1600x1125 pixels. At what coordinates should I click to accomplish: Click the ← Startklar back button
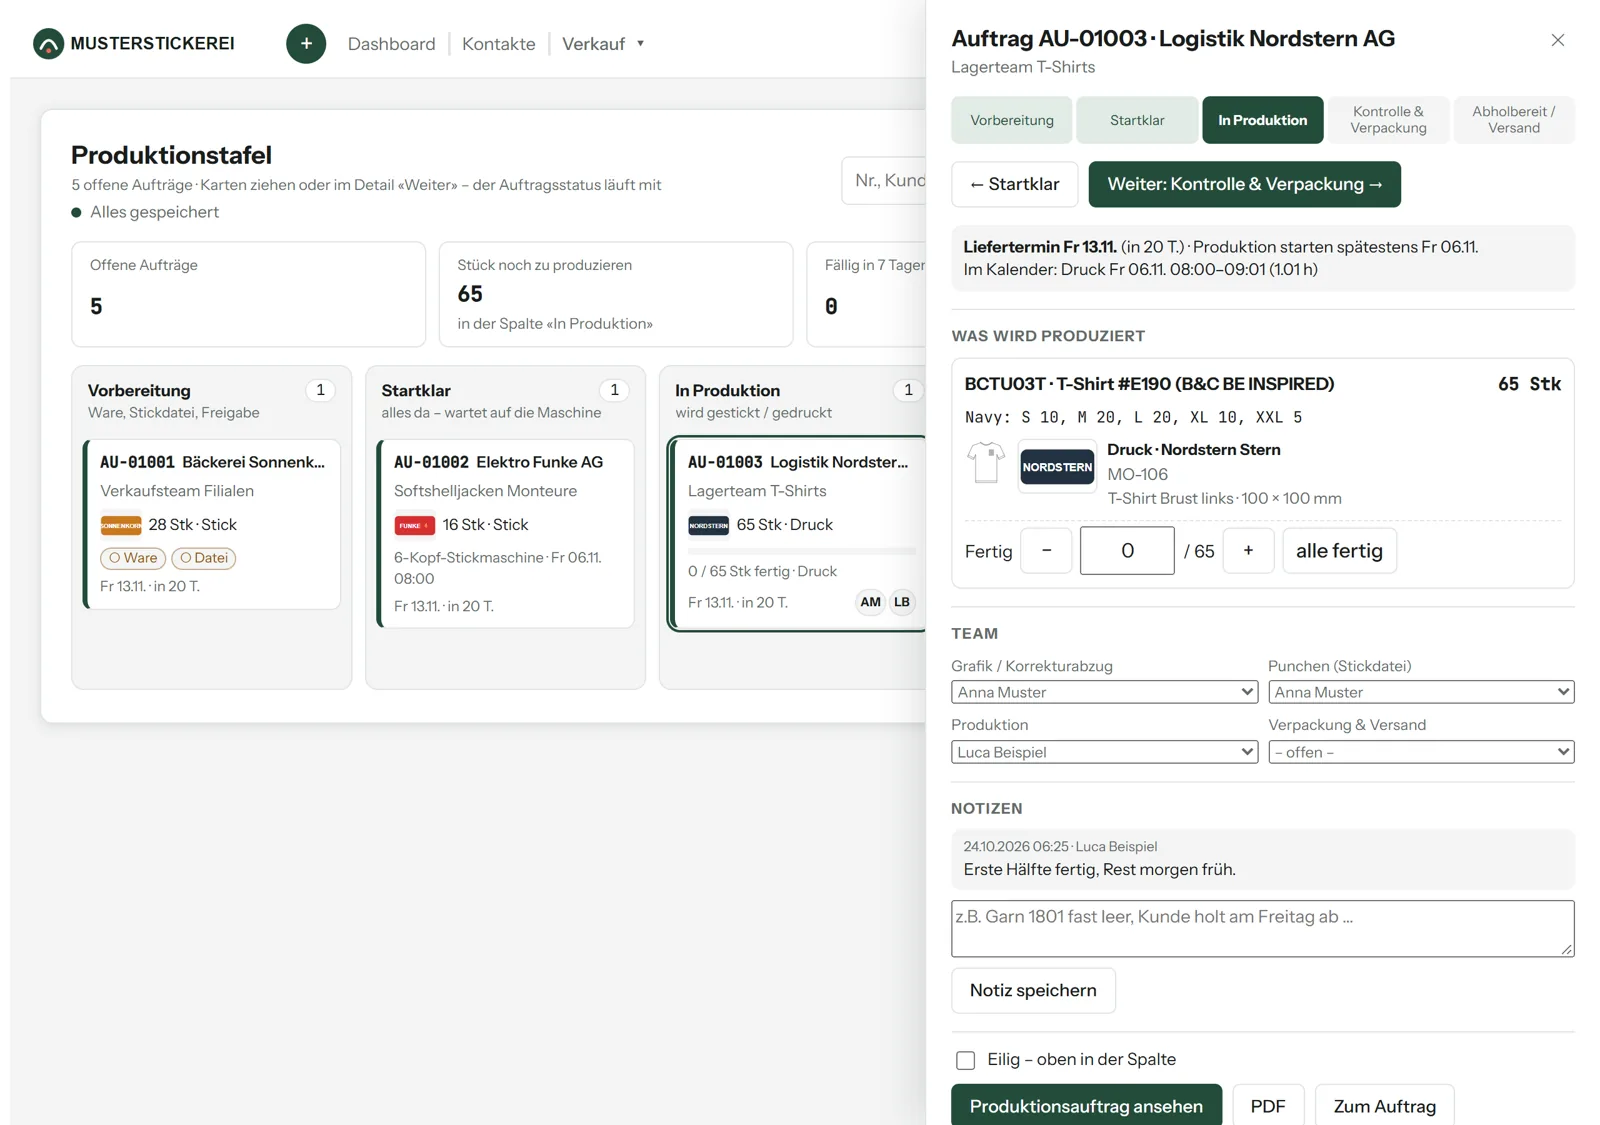1015,184
